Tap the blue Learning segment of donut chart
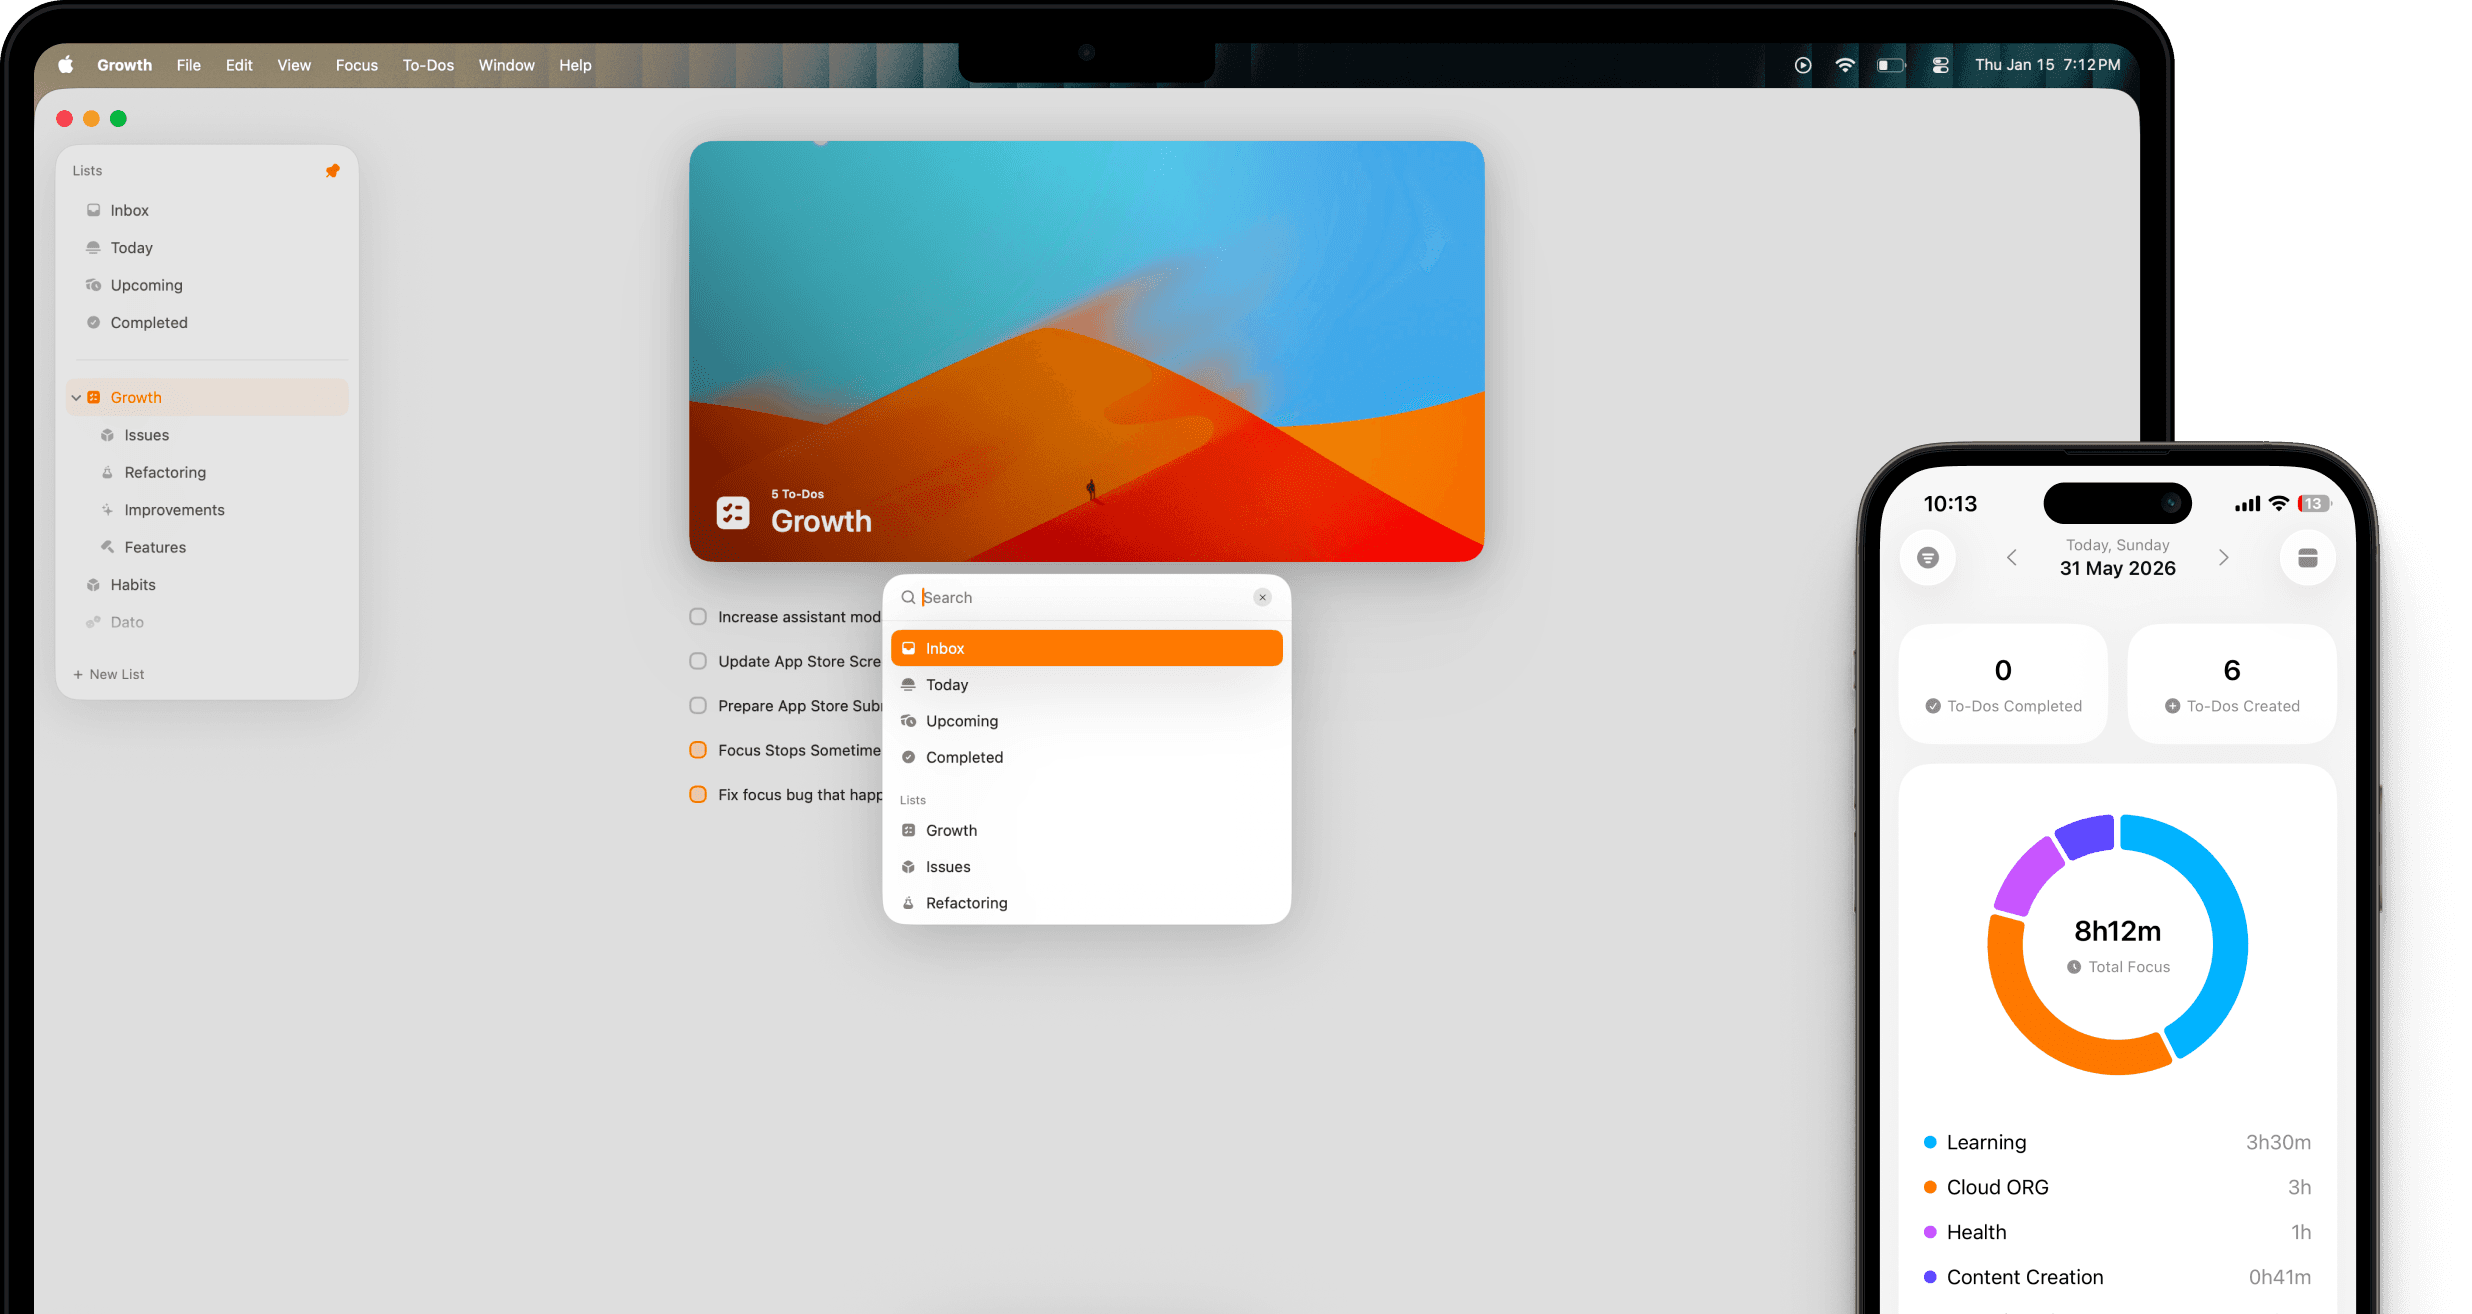Screen dimensions: 2472x1314 coord(2228,930)
